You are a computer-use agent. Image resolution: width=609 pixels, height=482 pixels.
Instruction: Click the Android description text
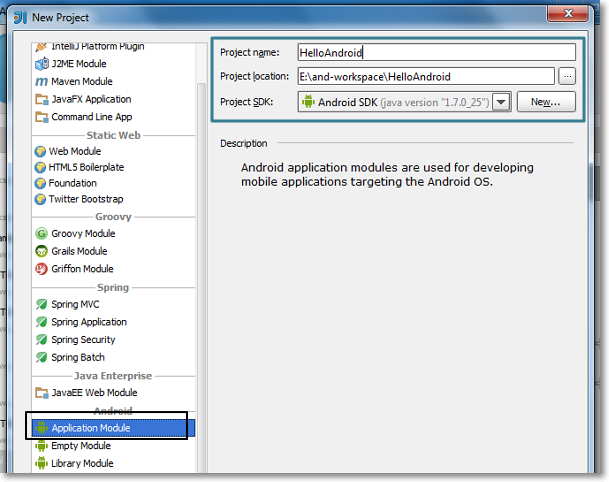pyautogui.click(x=387, y=175)
